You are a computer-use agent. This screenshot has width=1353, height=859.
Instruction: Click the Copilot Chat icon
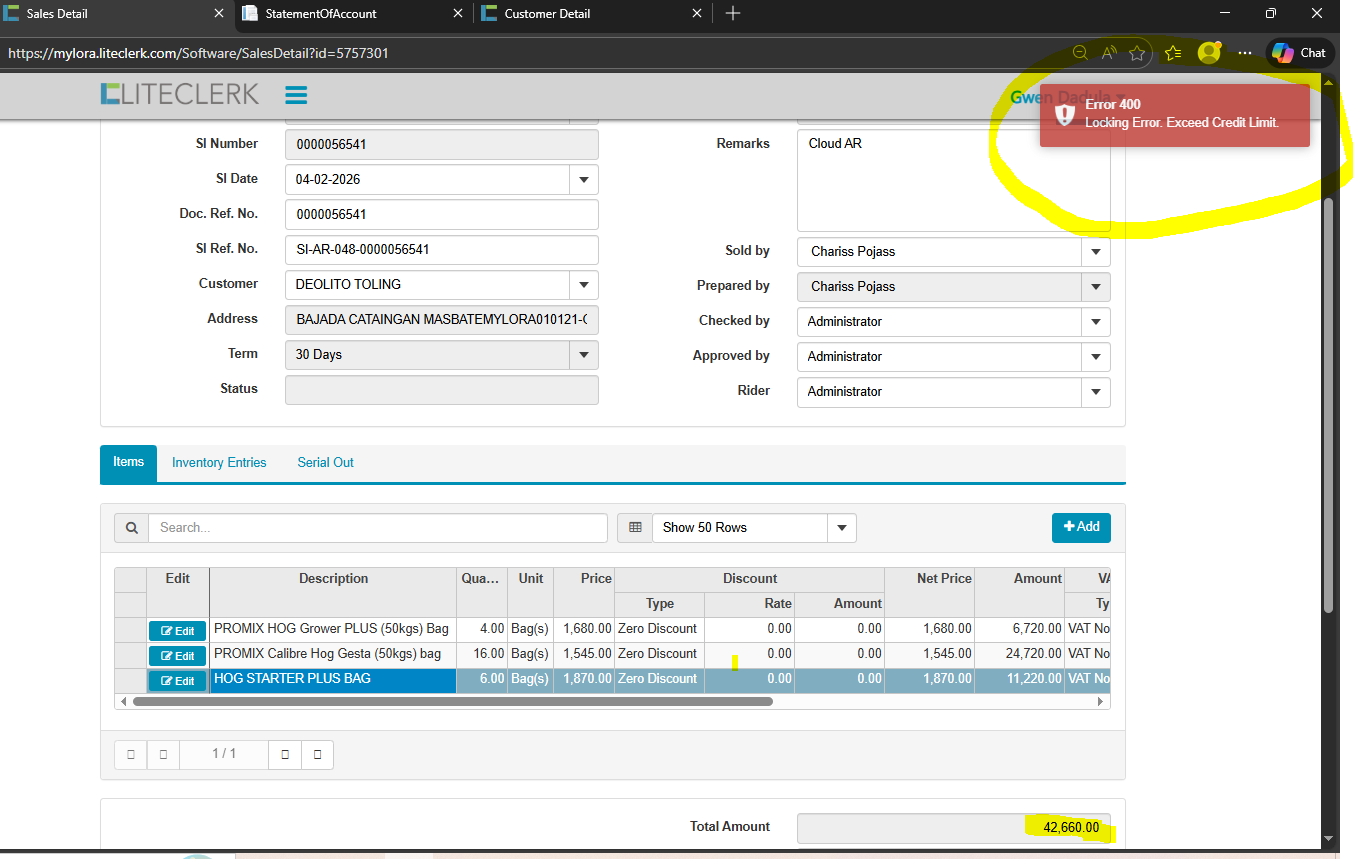1299,53
